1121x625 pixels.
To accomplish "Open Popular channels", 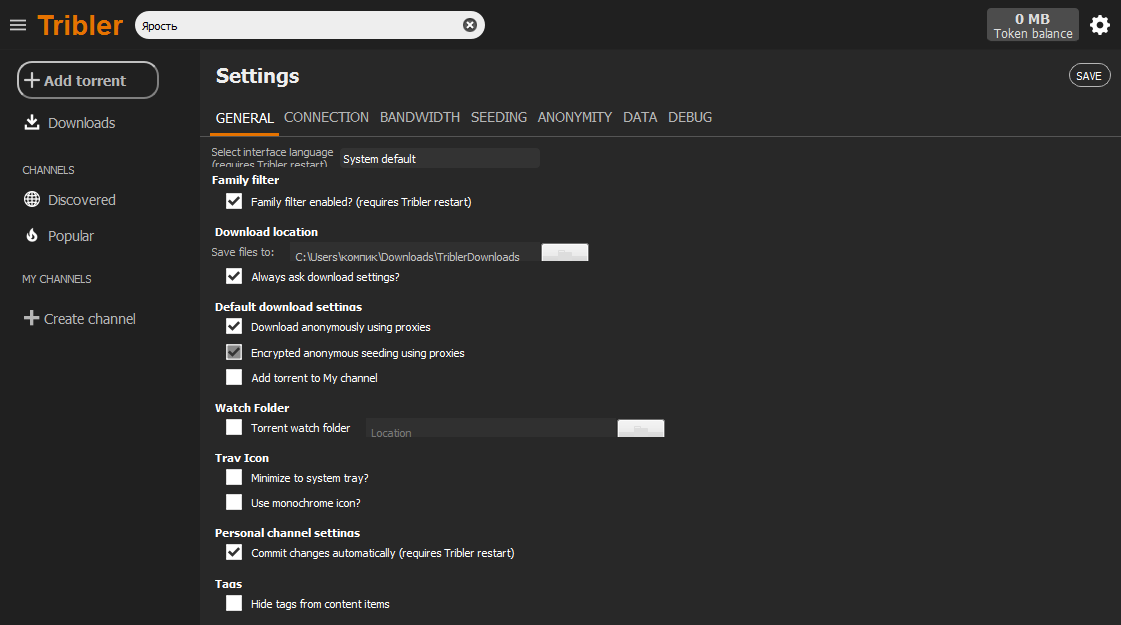I will [x=71, y=236].
